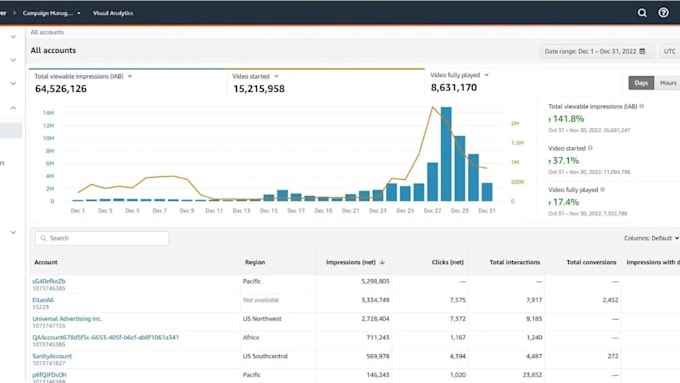This screenshot has height=383, width=680.
Task: Click the 64,526,126 total impressions figure
Action: (x=61, y=89)
